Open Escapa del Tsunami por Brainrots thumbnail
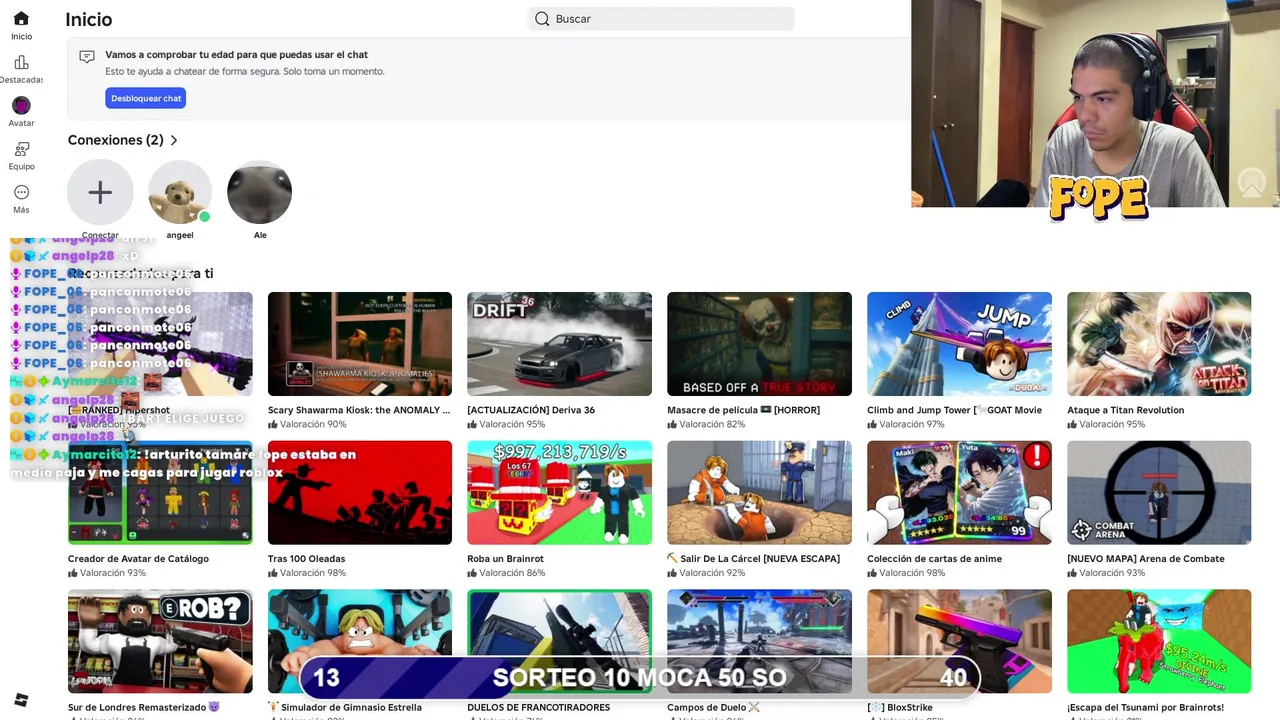The height and width of the screenshot is (720, 1280). (x=1159, y=641)
